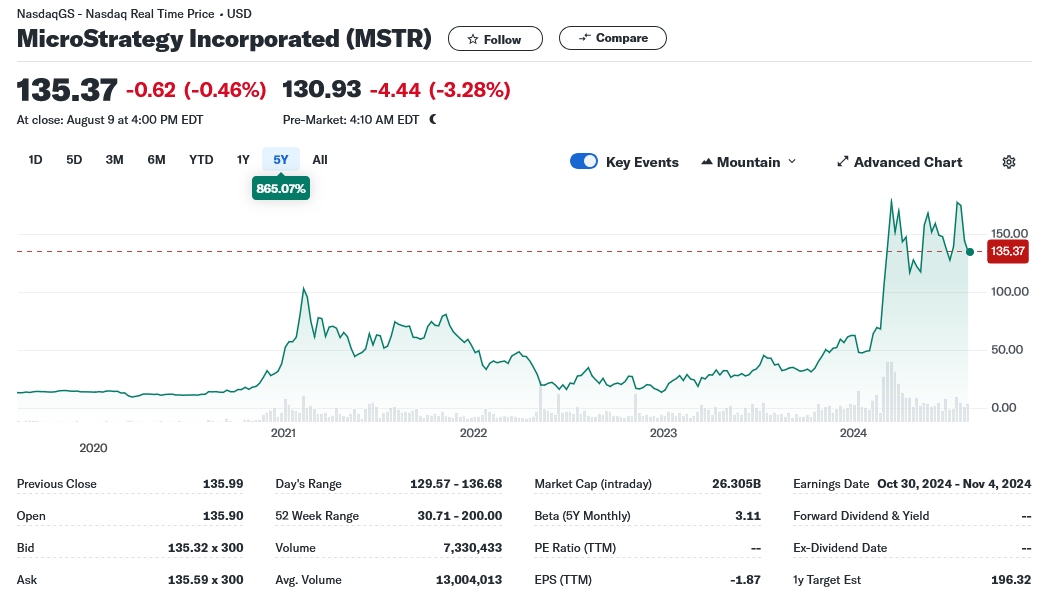Click the red 135.37 price marker label

pos(1008,251)
